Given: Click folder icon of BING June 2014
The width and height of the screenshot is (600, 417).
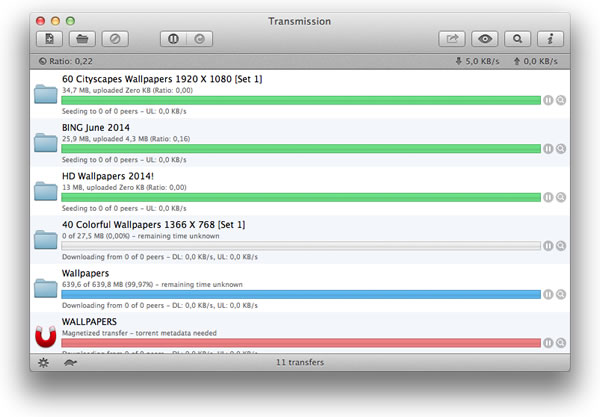Looking at the screenshot, I should [46, 143].
